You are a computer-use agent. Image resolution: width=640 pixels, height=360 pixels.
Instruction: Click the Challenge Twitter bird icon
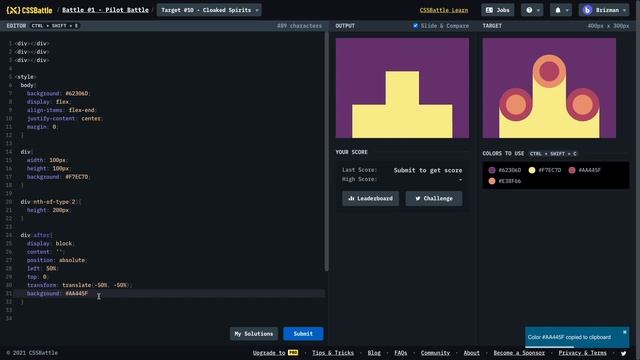click(418, 198)
